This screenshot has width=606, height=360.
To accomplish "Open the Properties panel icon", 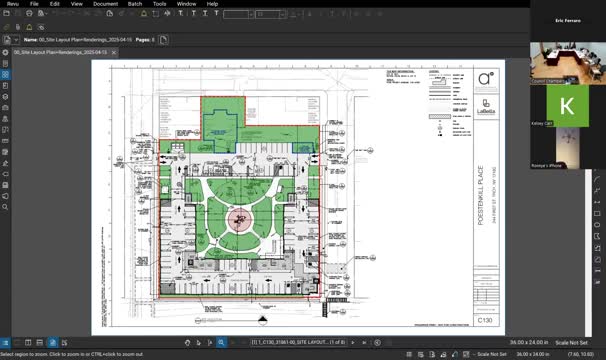I will (5, 85).
